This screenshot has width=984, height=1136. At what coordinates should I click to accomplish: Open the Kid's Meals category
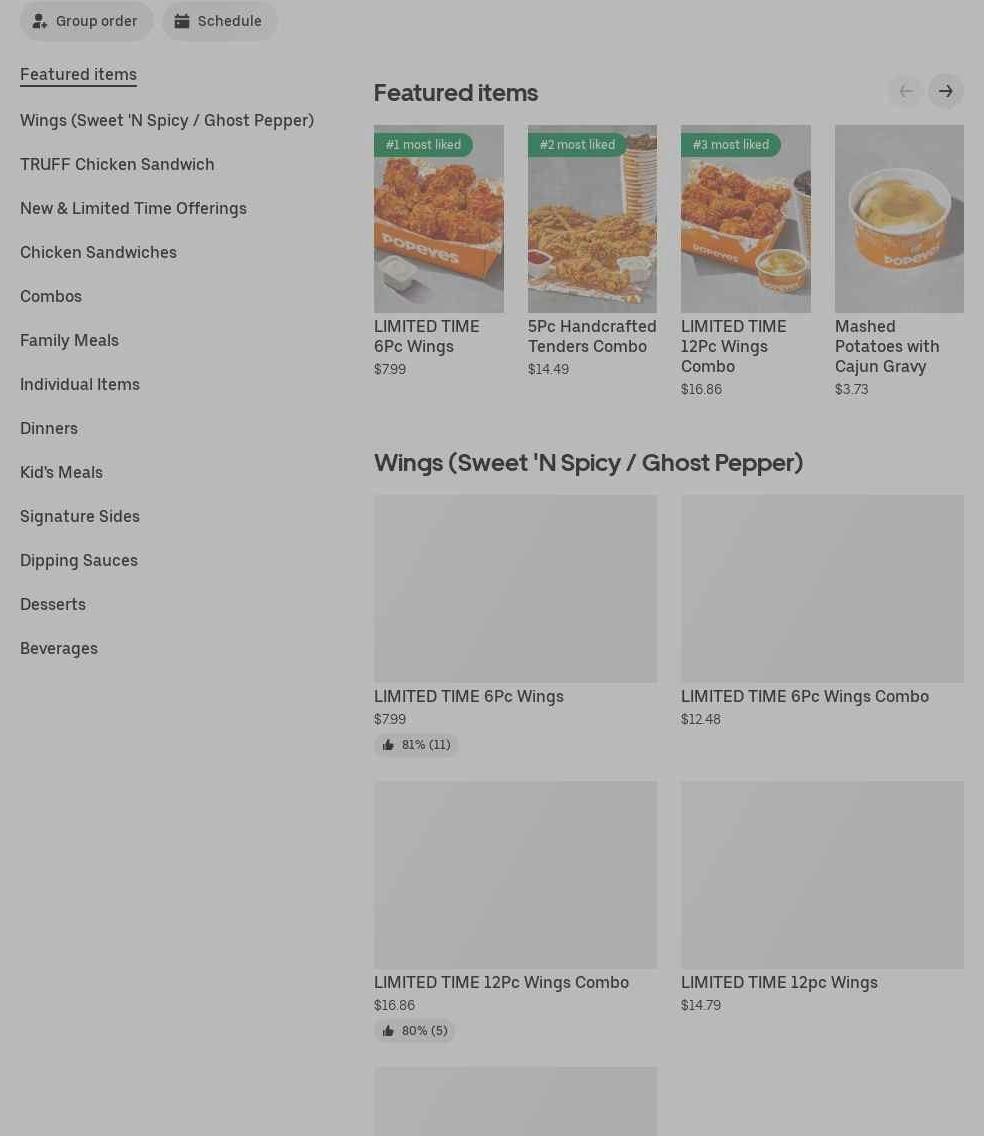tap(62, 472)
